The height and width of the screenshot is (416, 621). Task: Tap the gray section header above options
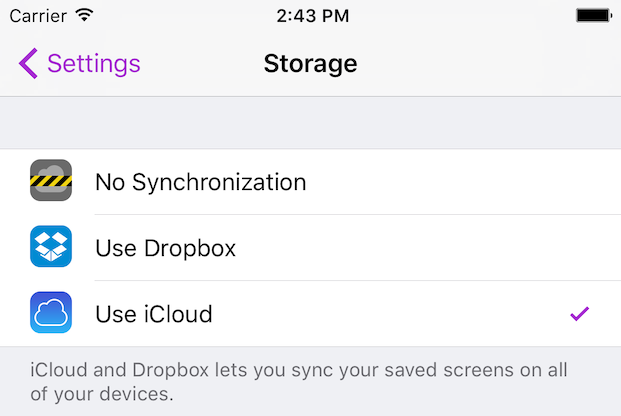coord(310,122)
